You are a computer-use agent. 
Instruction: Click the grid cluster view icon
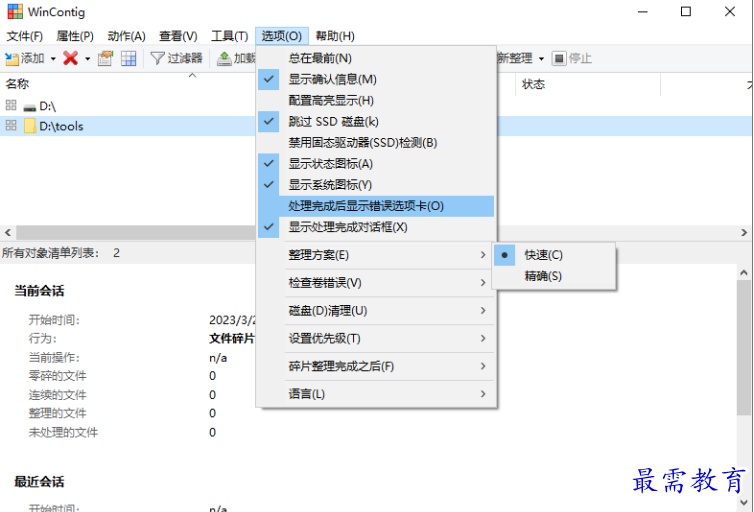pos(128,58)
